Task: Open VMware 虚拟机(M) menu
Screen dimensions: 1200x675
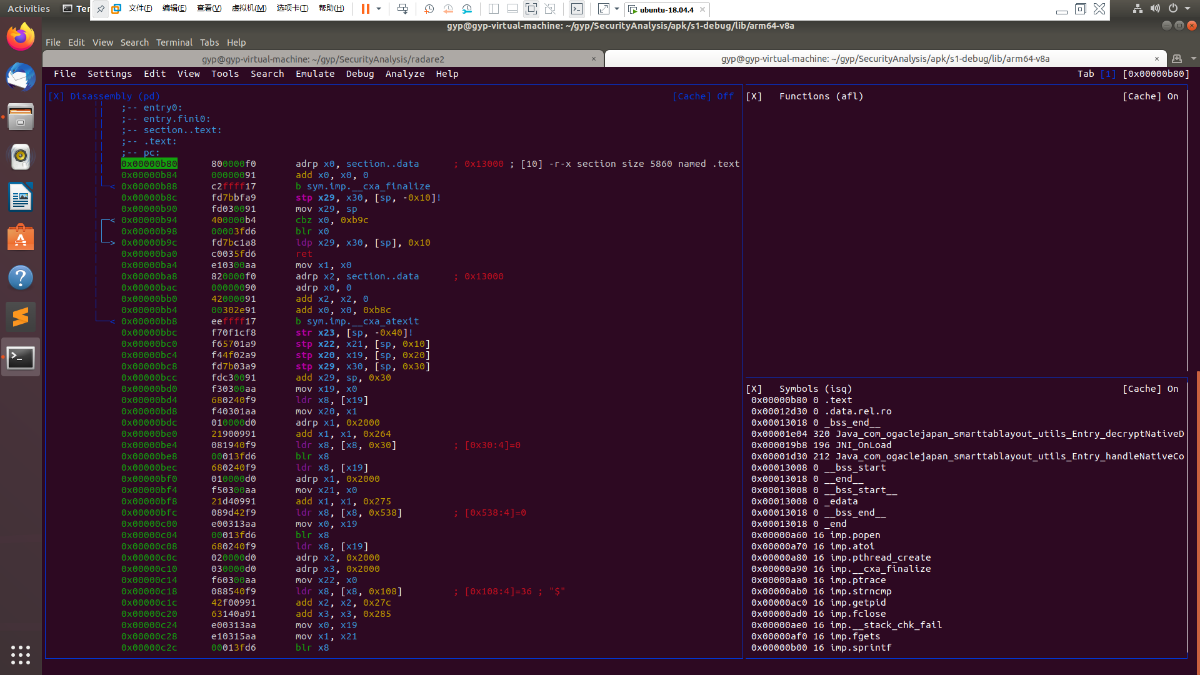Action: [249, 8]
